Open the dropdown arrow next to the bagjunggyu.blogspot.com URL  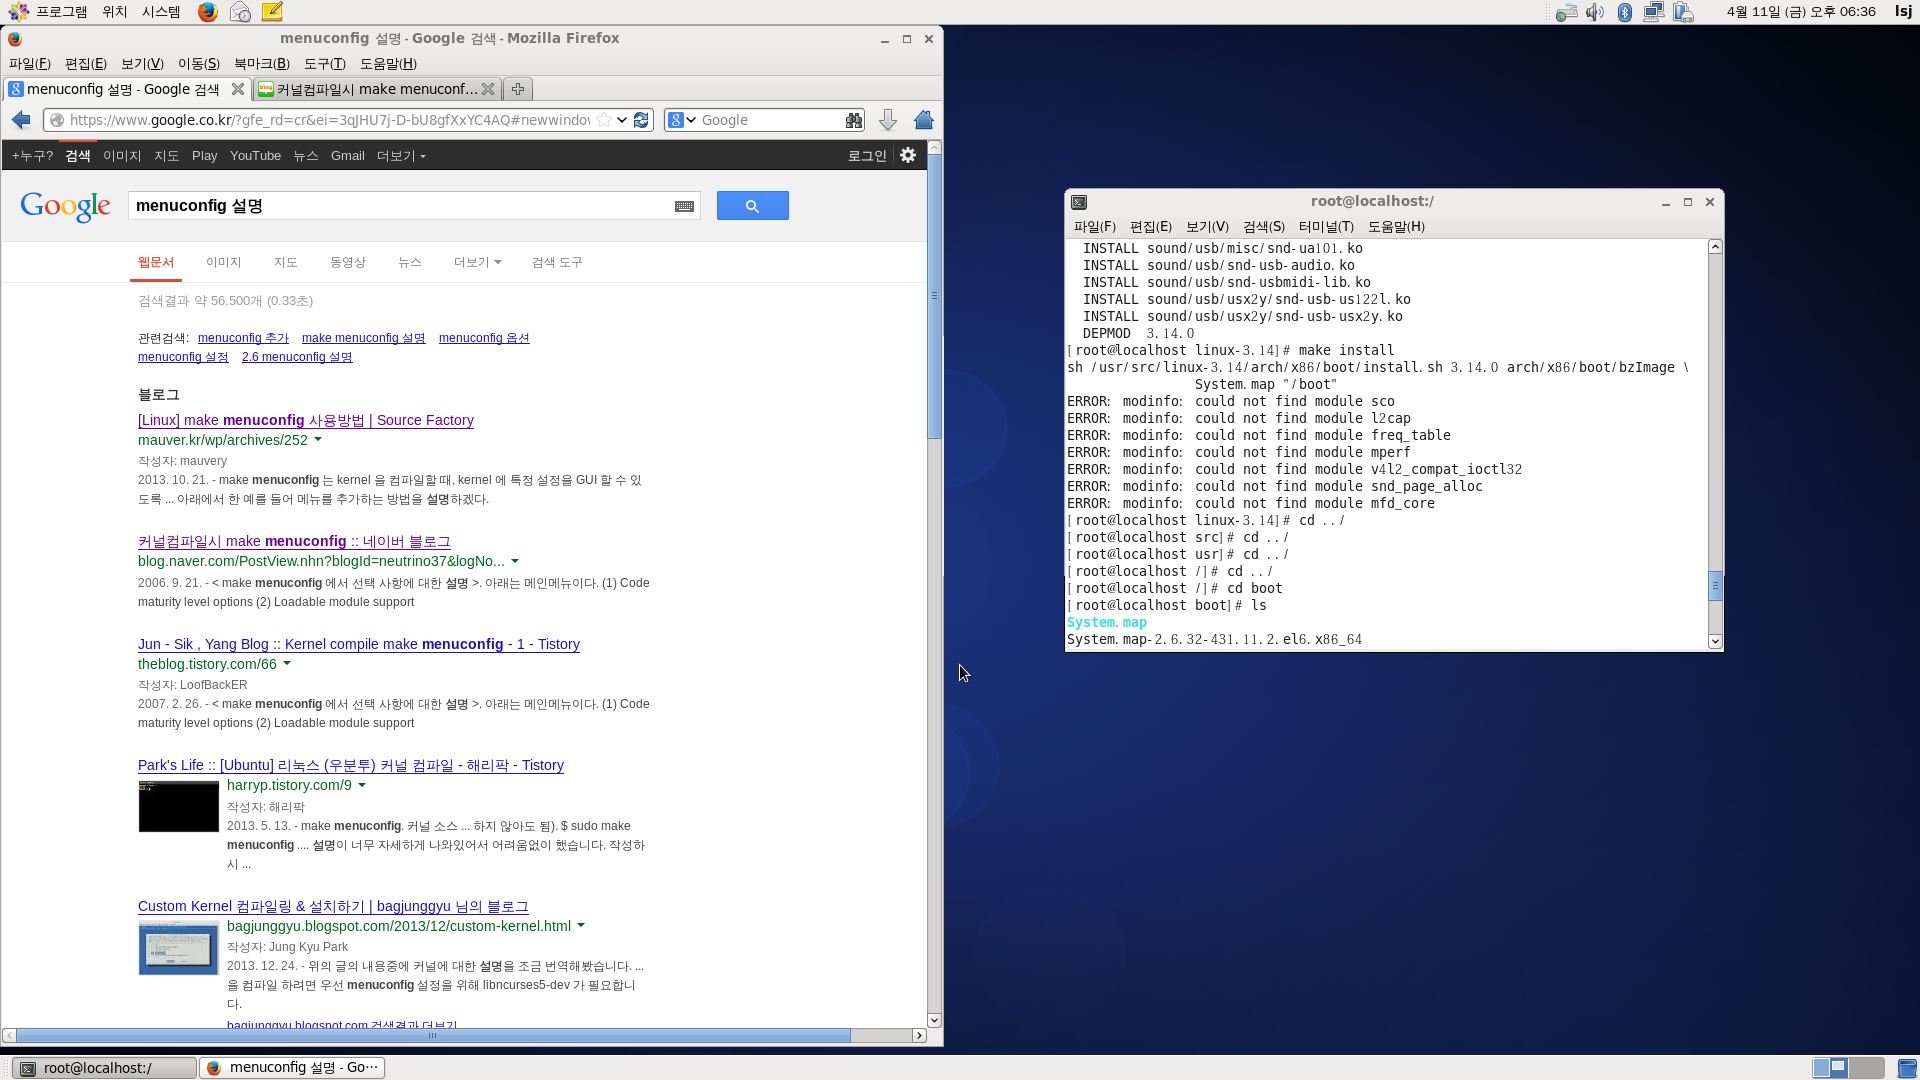[x=581, y=926]
